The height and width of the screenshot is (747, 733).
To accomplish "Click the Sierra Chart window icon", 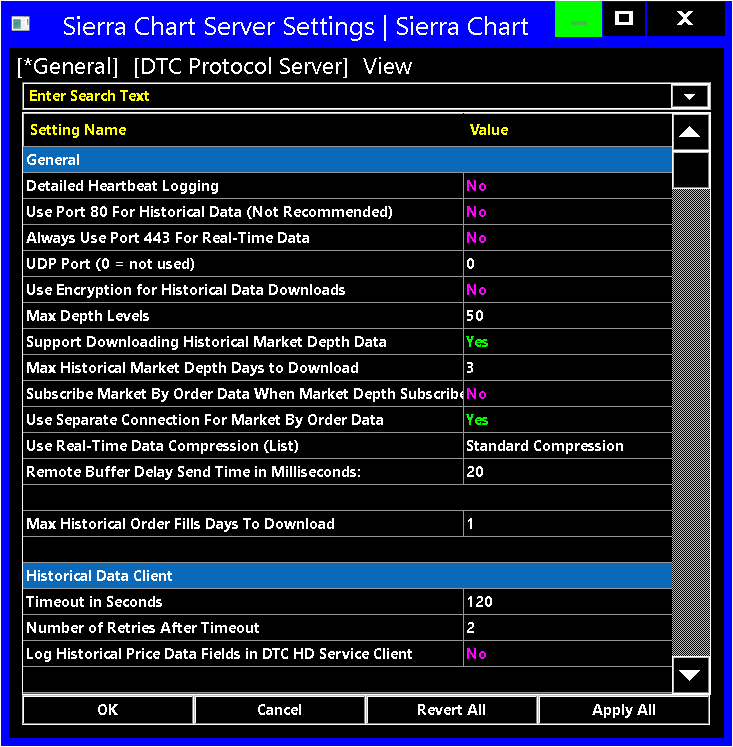I will tap(20, 23).
